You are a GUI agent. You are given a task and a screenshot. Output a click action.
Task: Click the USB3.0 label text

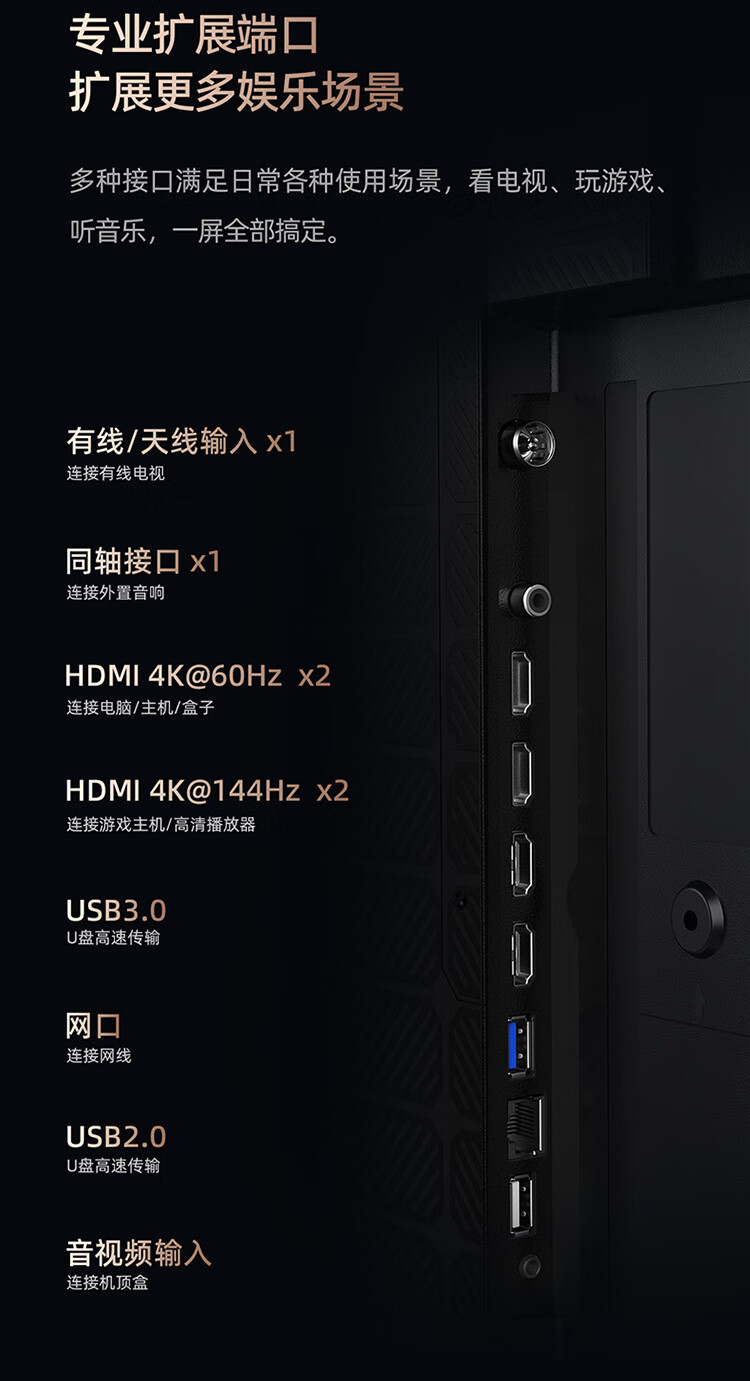coord(116,911)
